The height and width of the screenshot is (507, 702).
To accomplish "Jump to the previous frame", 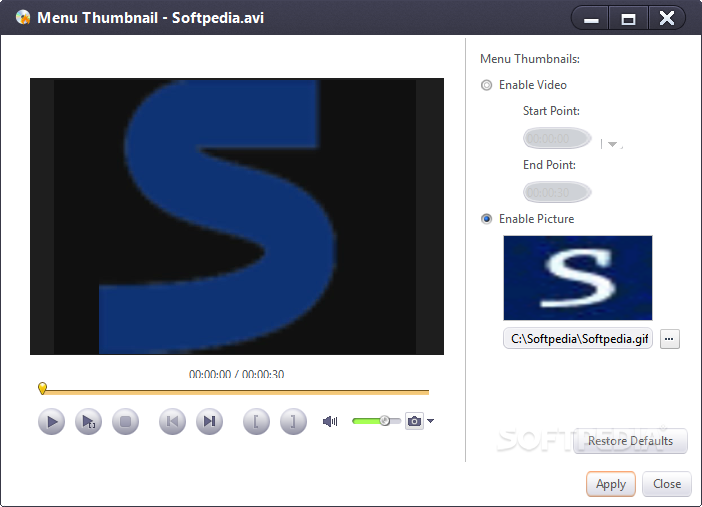I will point(172,421).
